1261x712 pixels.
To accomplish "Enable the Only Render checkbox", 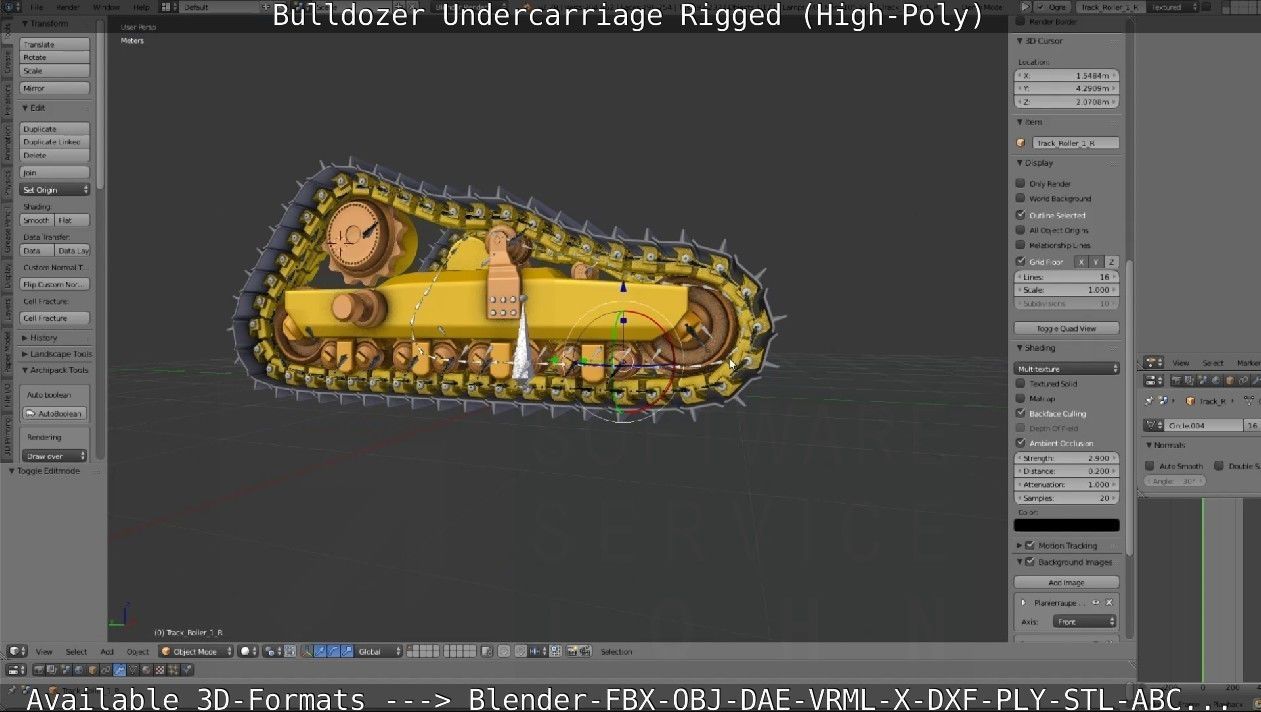I will point(1020,183).
